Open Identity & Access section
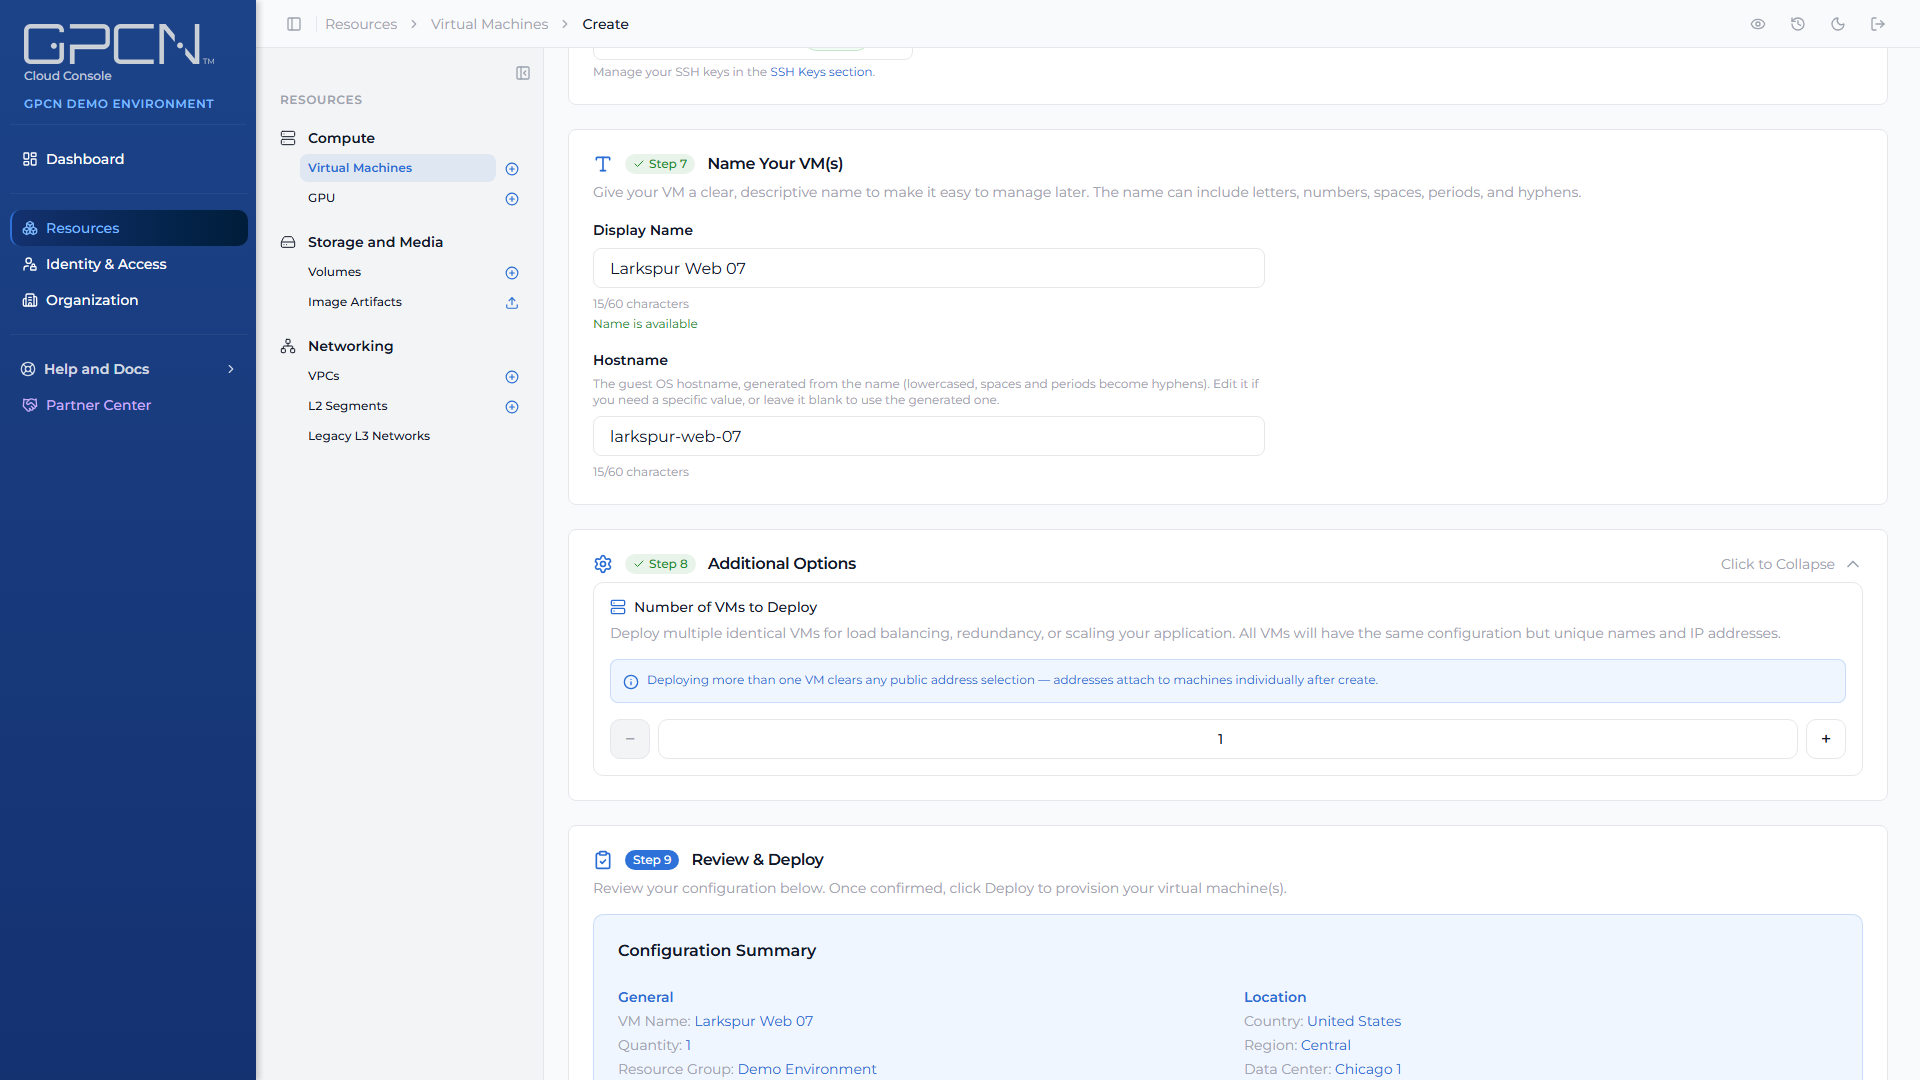Viewport: 1920px width, 1080px height. click(x=129, y=264)
